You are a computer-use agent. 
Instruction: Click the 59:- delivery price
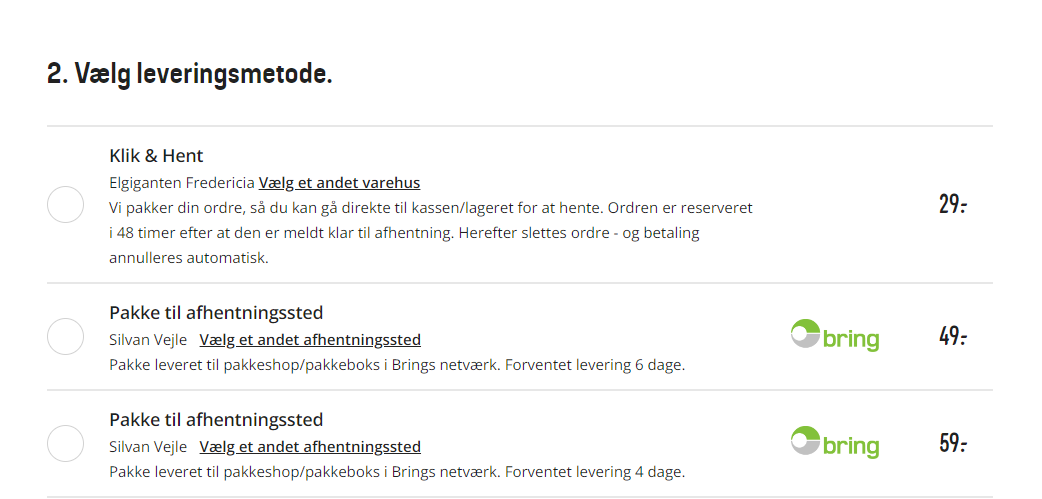[x=952, y=443]
